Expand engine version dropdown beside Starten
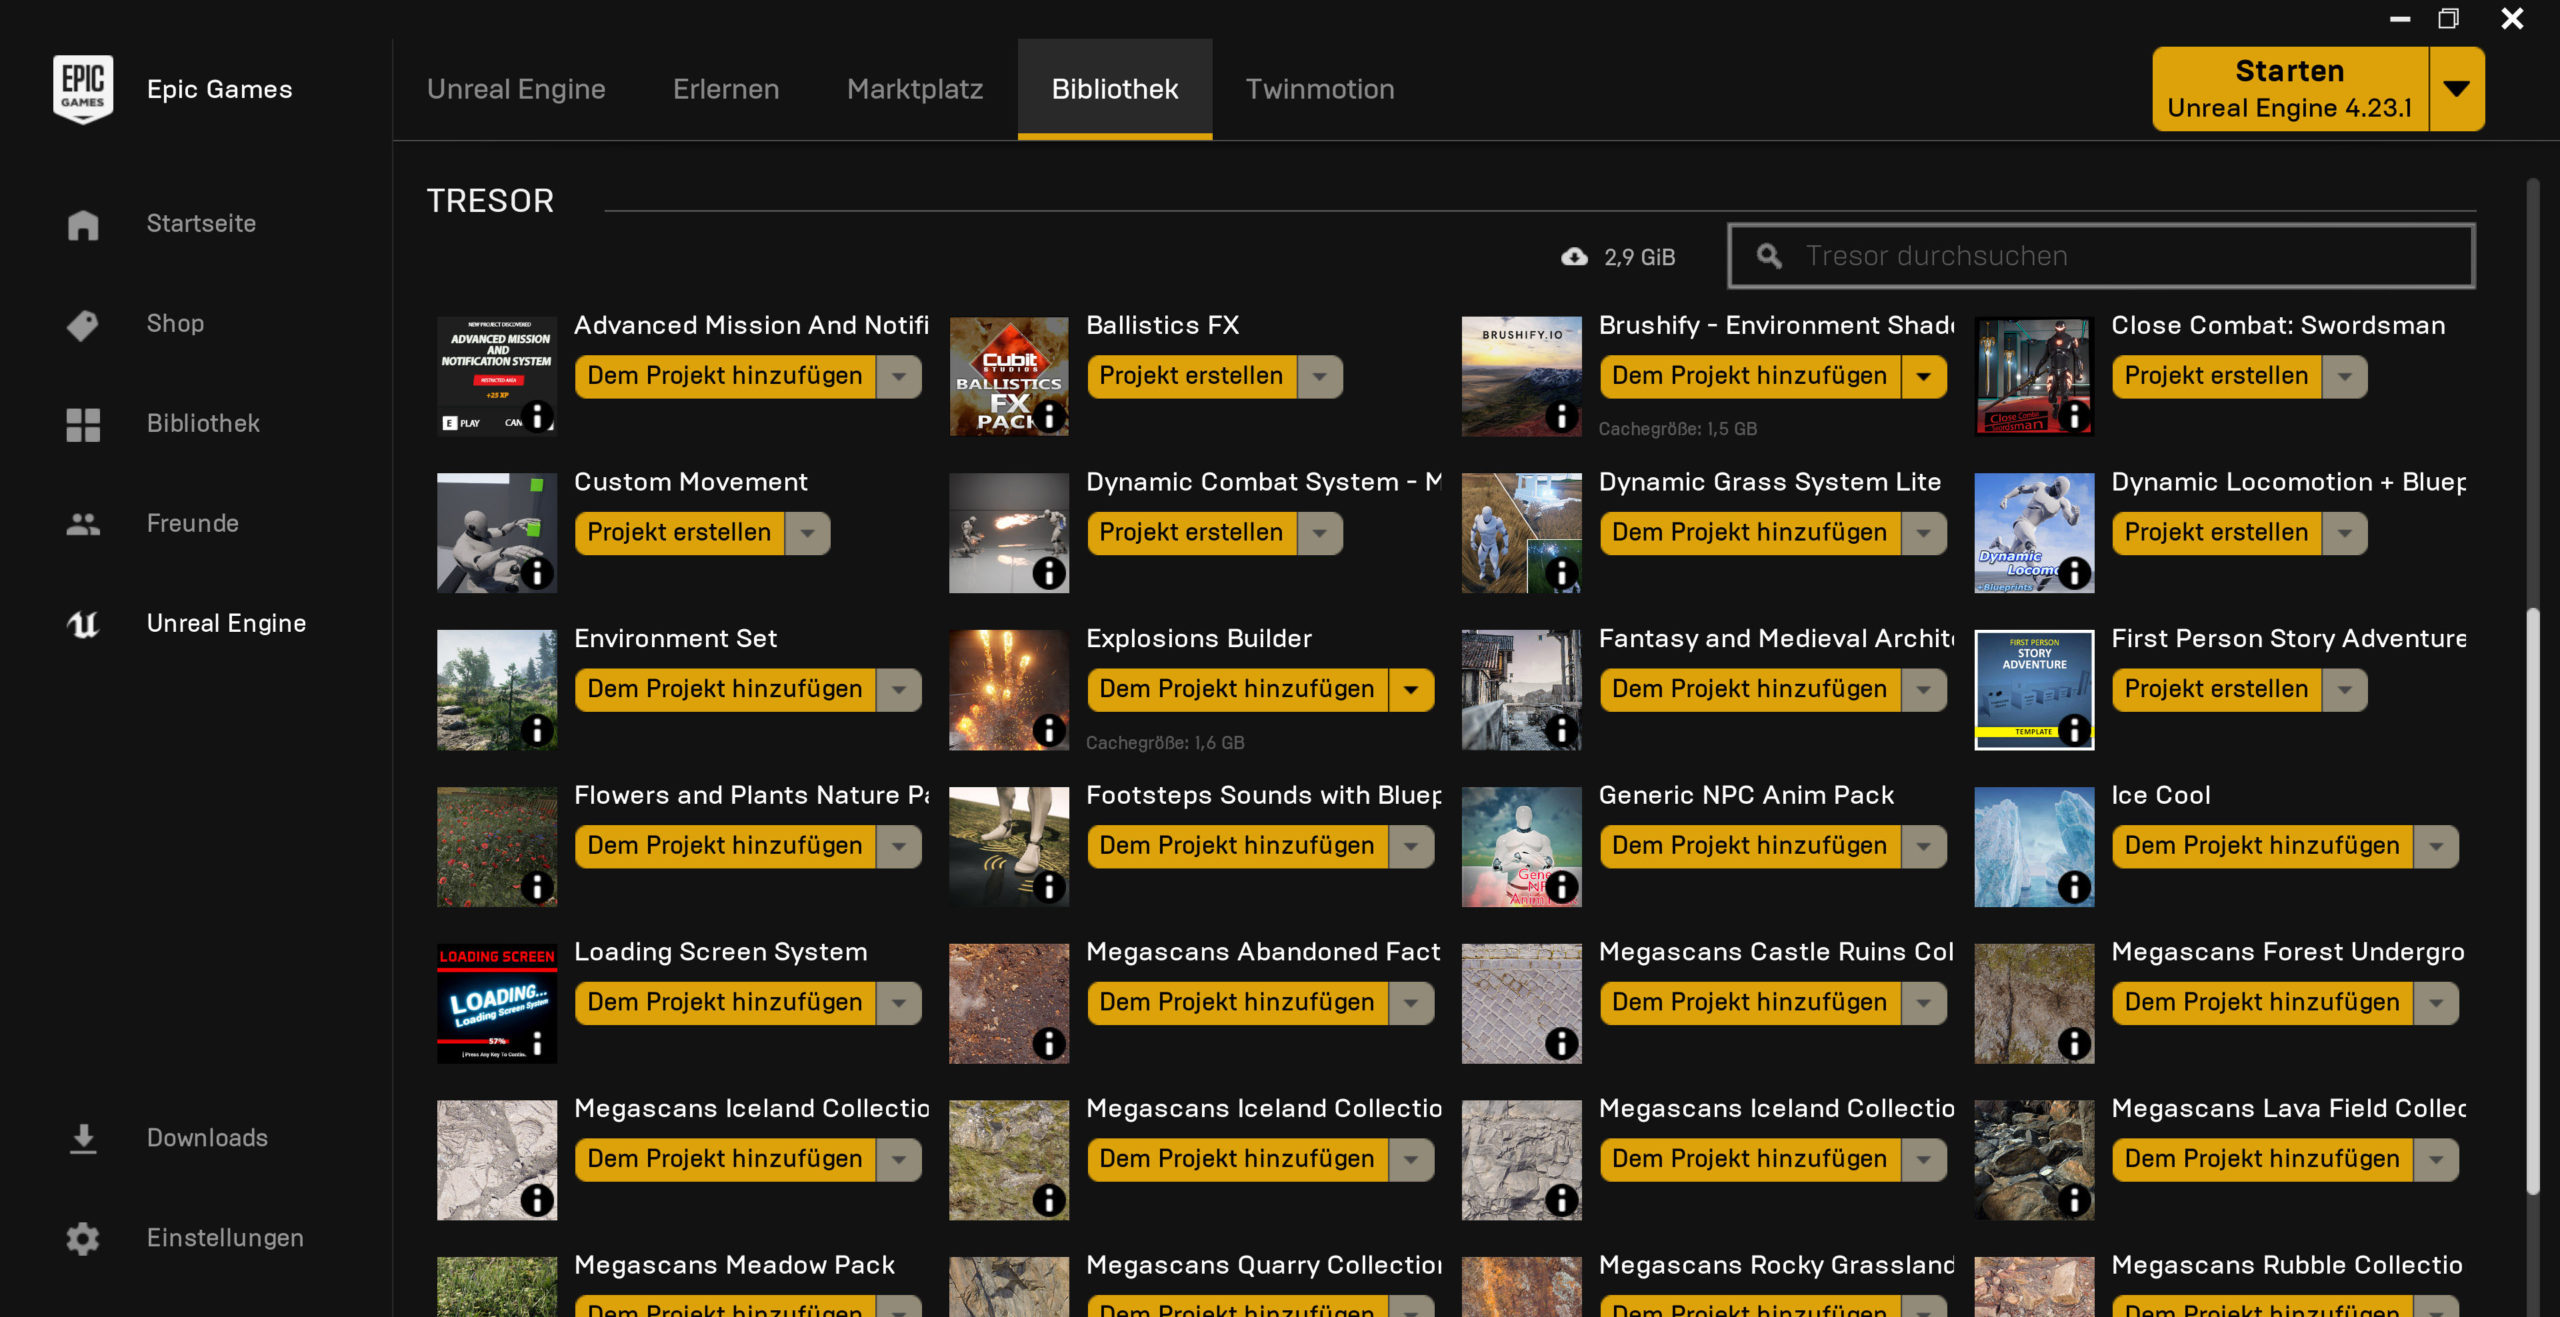The height and width of the screenshot is (1317, 2560). tap(2457, 89)
